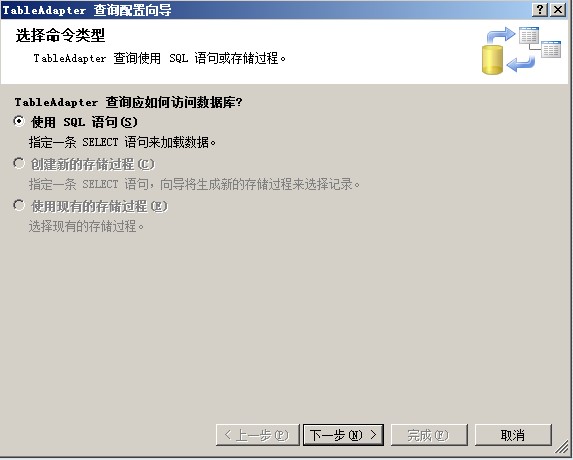
Task: Click the 创建新的存储过程(C) label text
Action: [x=93, y=164]
